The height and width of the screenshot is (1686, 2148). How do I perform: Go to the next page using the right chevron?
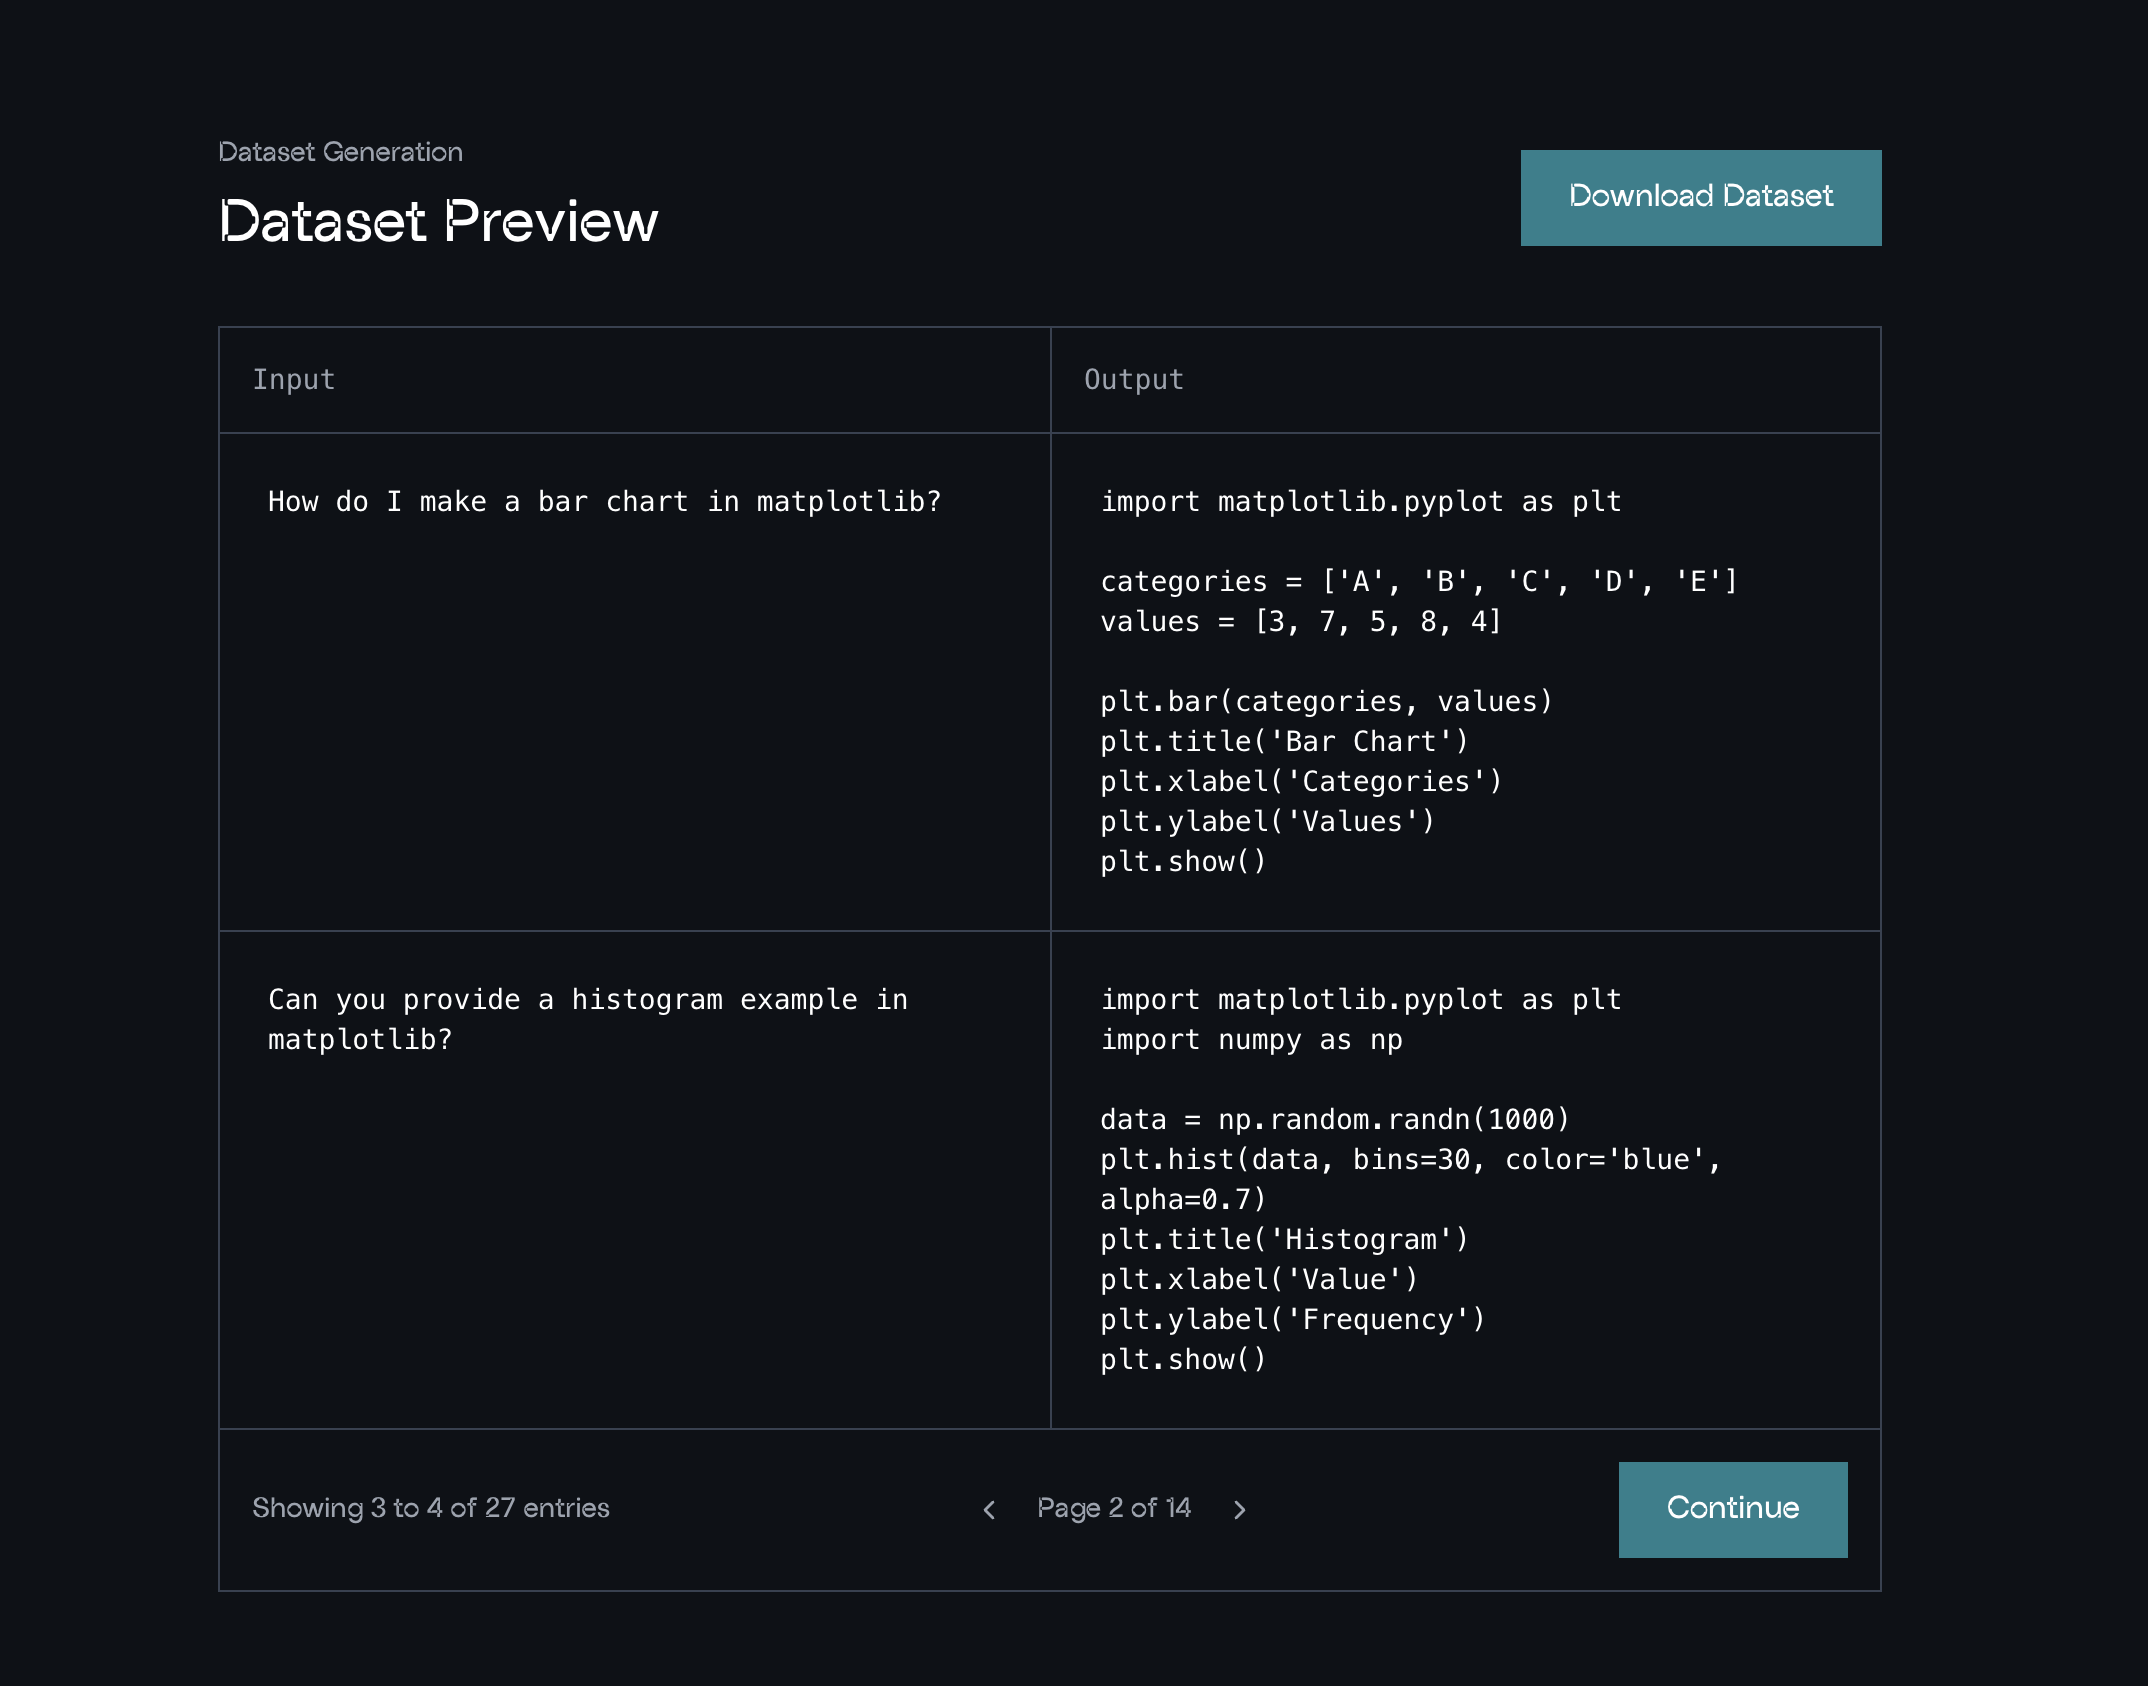pos(1240,1509)
